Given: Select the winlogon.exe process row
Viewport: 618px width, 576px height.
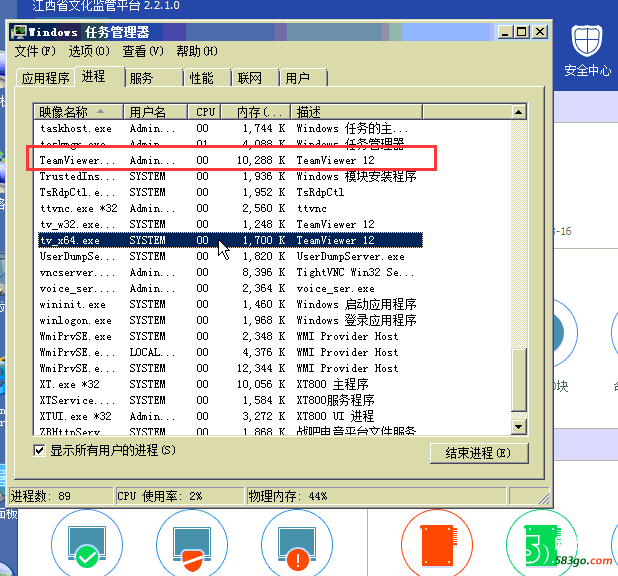Looking at the screenshot, I should pos(230,321).
